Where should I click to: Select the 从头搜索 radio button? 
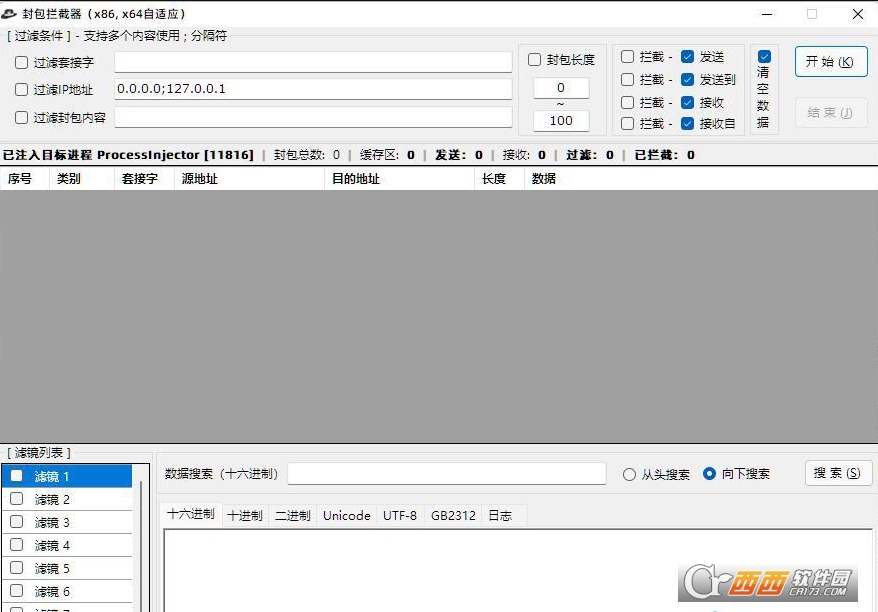point(630,475)
